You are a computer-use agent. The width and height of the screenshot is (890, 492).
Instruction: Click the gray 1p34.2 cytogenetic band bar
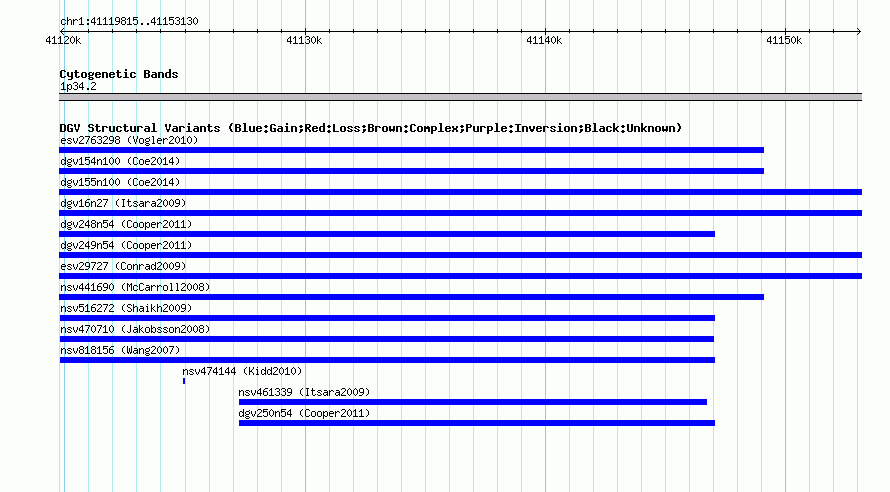click(460, 97)
